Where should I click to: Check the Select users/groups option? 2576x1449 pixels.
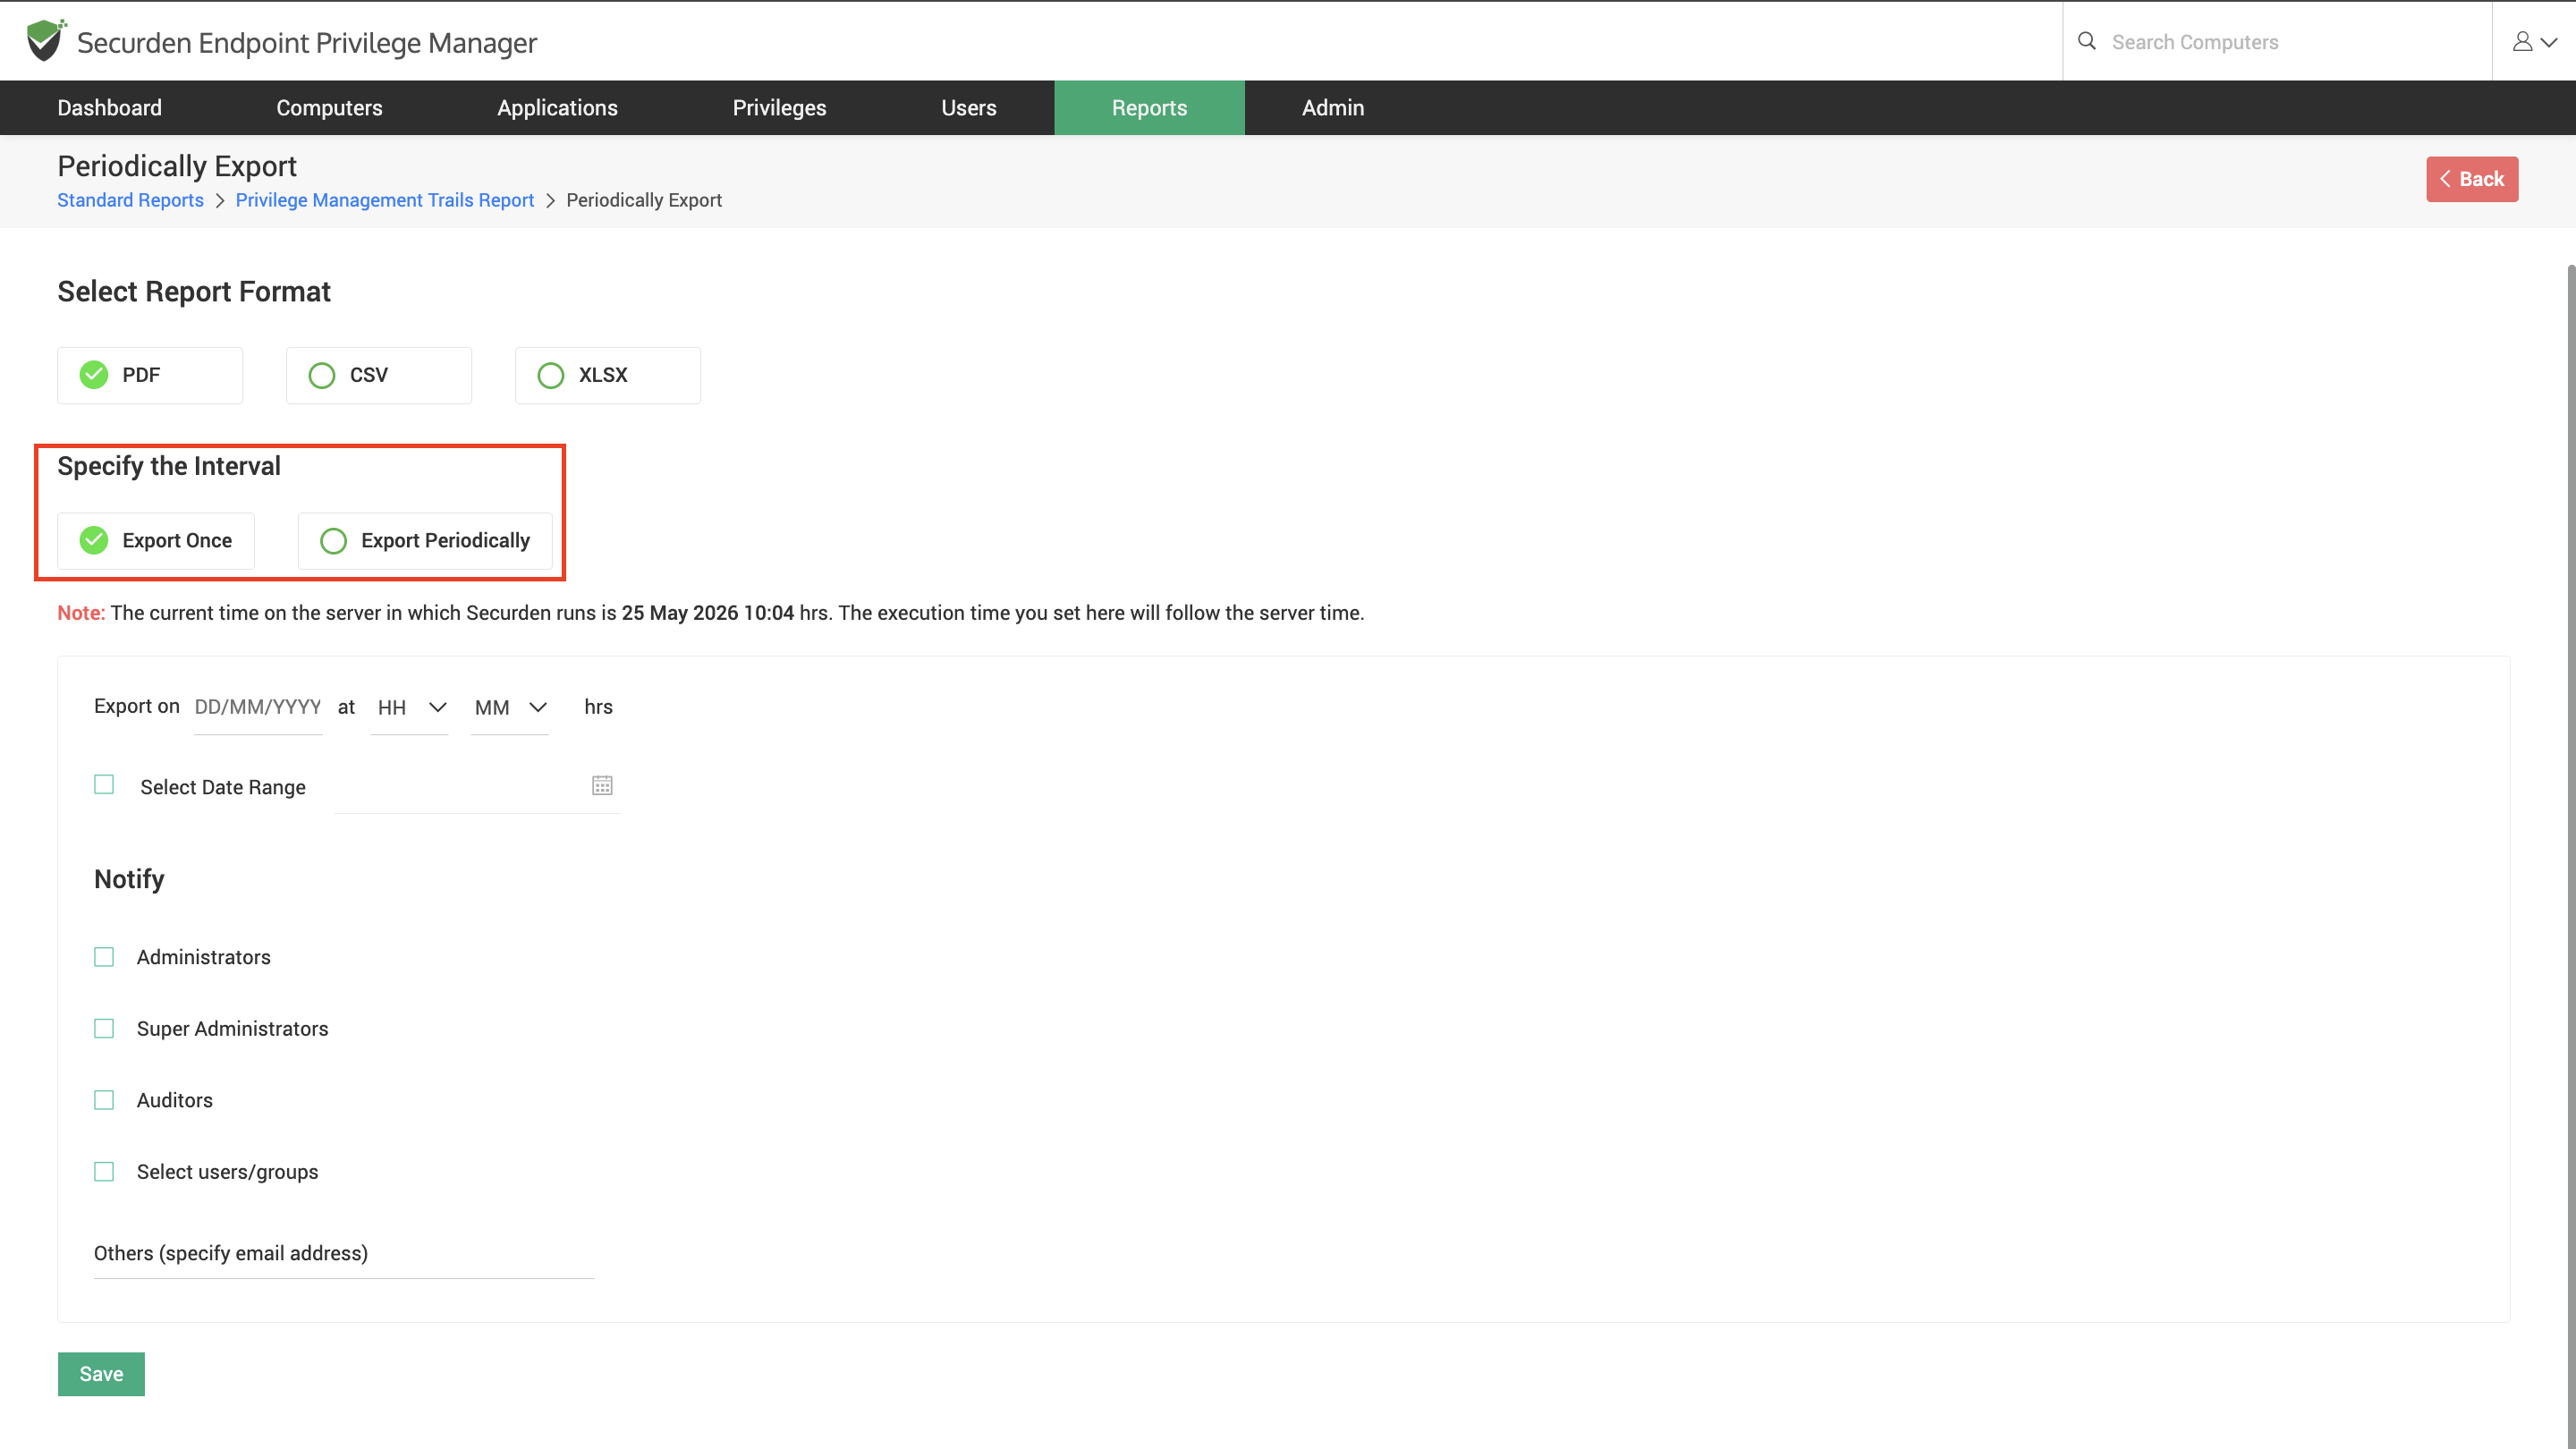(x=104, y=1172)
